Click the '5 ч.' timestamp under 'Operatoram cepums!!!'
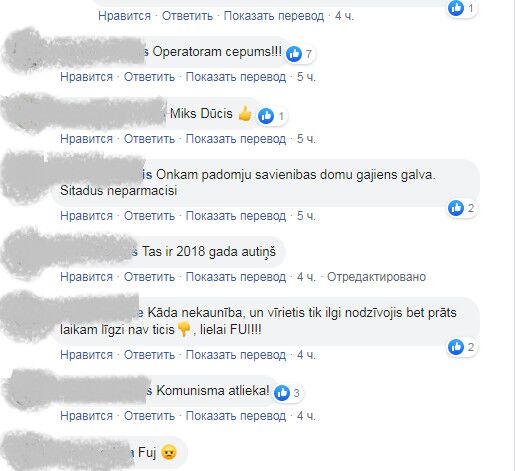The height and width of the screenshot is (471, 515). tap(306, 77)
